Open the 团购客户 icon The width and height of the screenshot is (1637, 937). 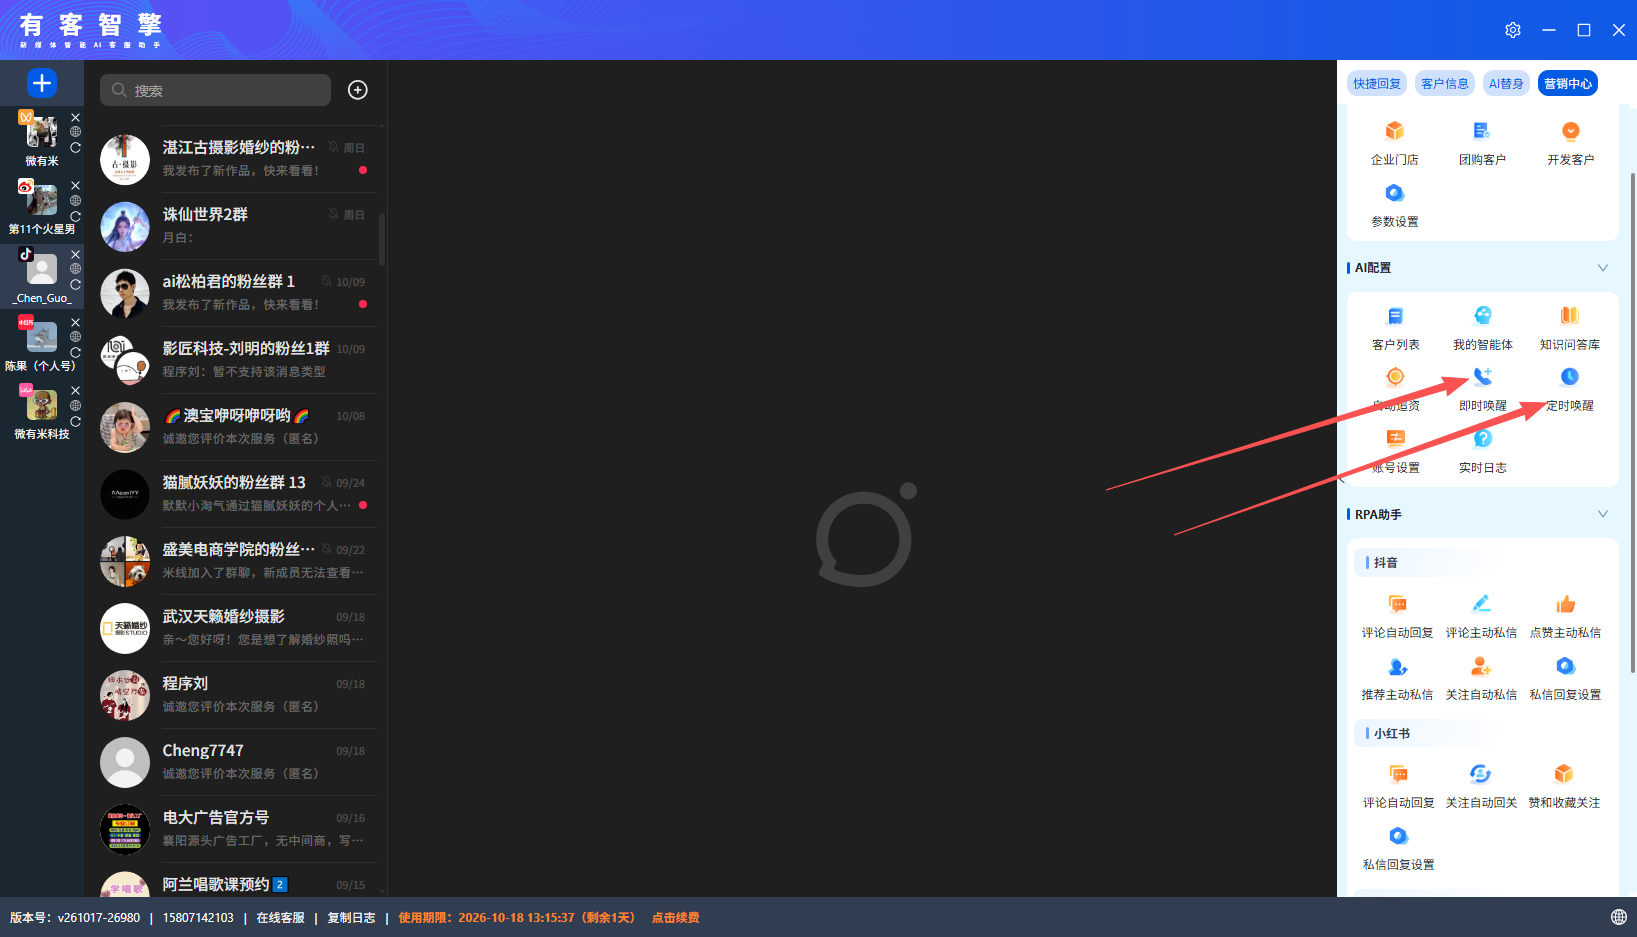pyautogui.click(x=1482, y=132)
